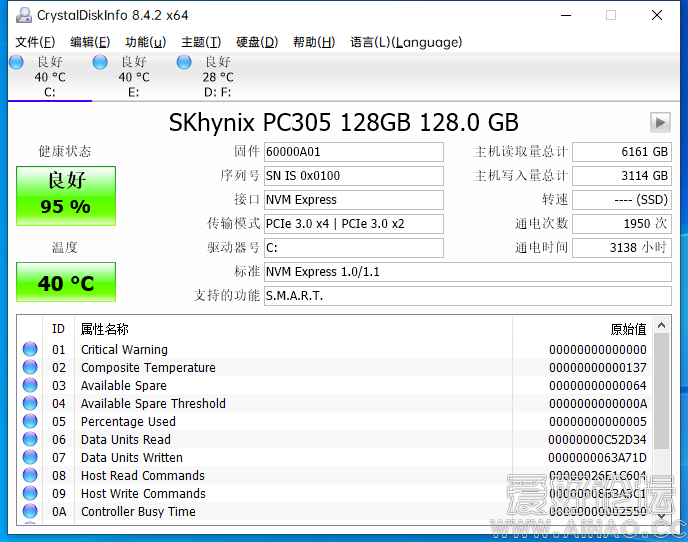Screen dimensions: 688x542
Task: Click the Host Read Commands status orb
Action: pyautogui.click(x=30, y=475)
